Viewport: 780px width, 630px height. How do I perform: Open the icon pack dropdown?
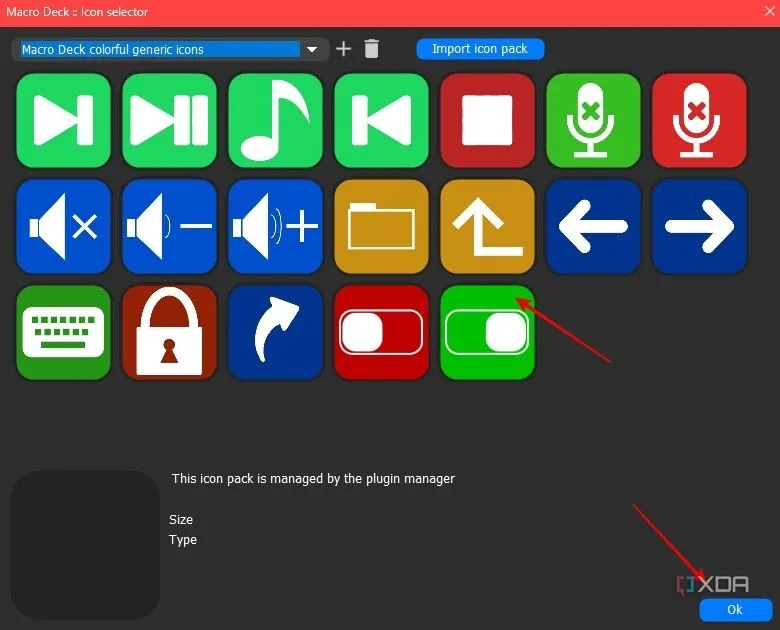pyautogui.click(x=312, y=49)
